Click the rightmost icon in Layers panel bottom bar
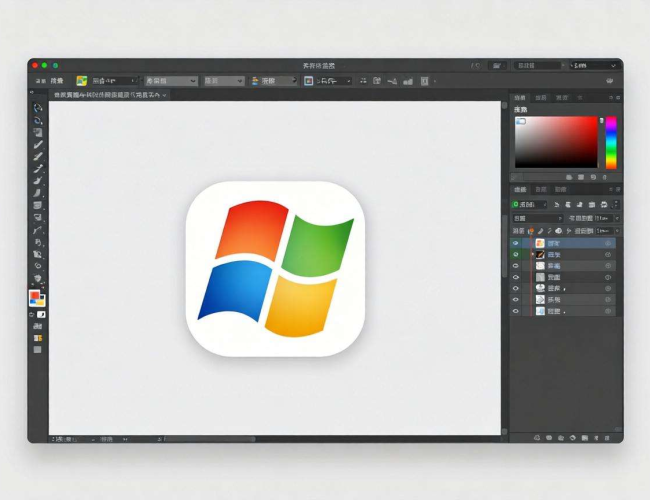This screenshot has height=500, width=650. point(607,438)
